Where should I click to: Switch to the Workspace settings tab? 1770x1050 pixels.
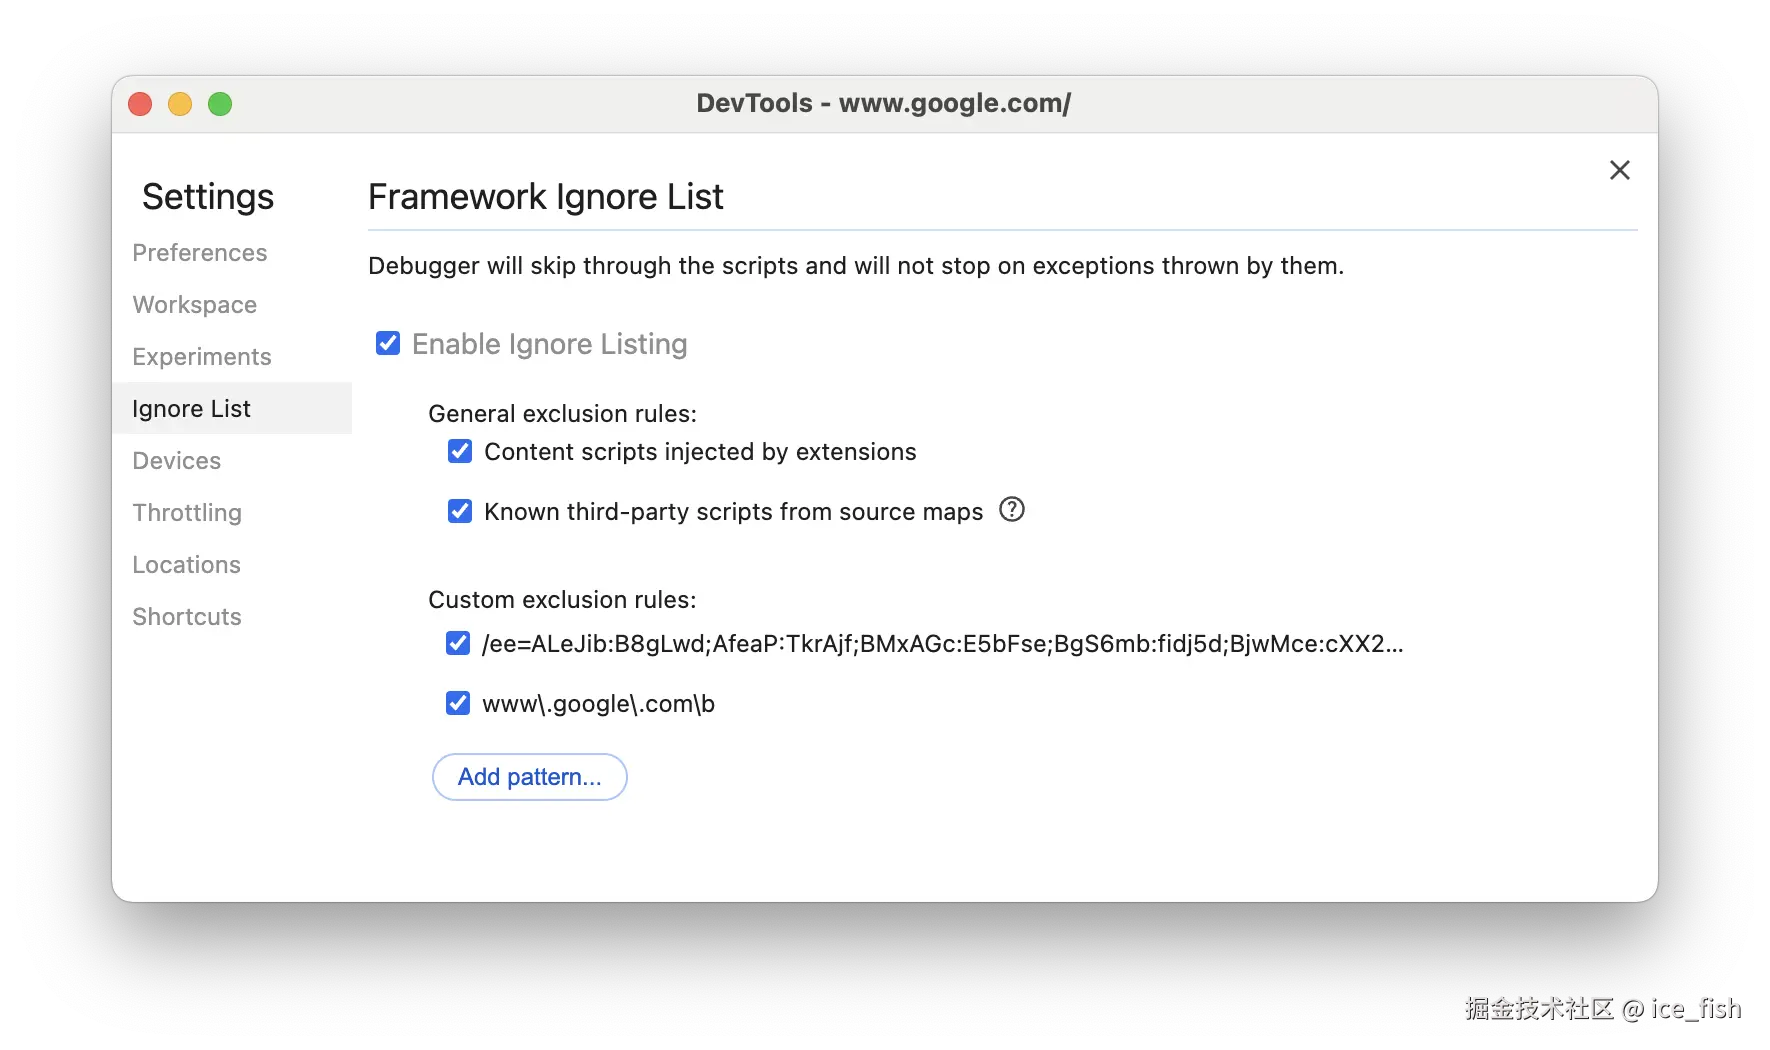pos(195,305)
